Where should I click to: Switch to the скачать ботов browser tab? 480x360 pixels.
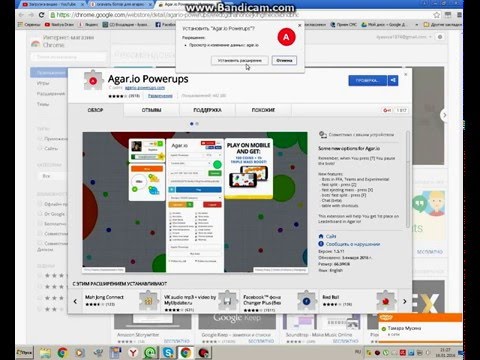tap(119, 5)
